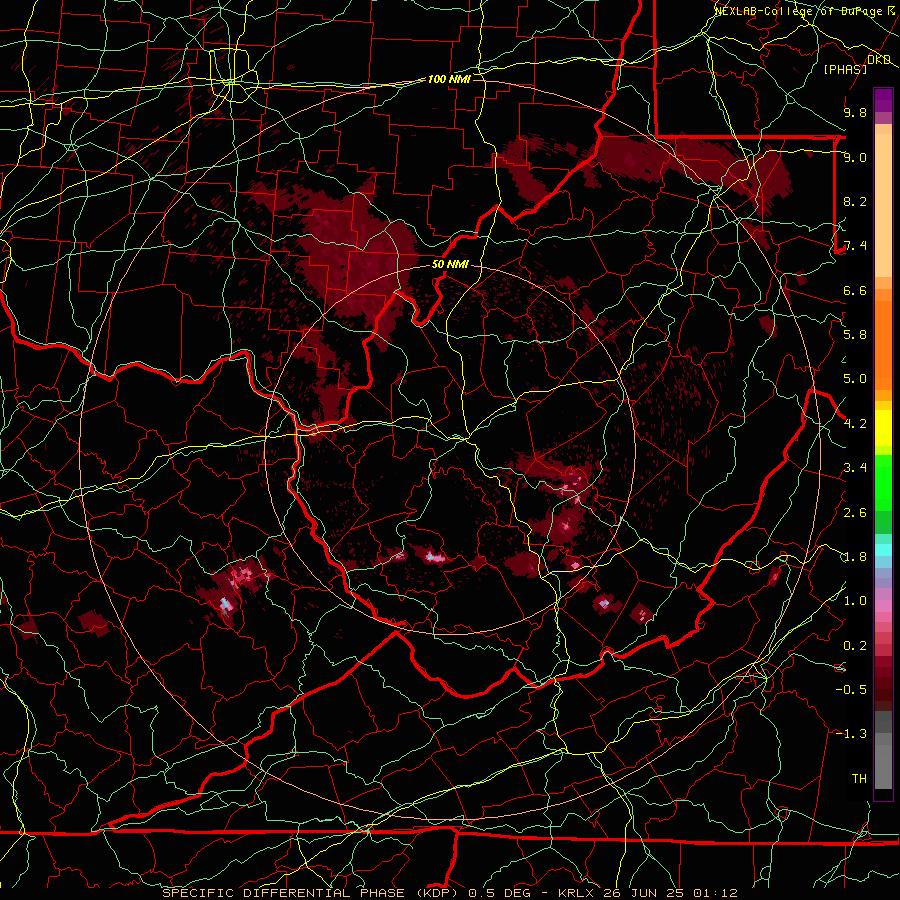The image size is (900, 900).
Task: Click the 6.6 scale value
Action: [855, 290]
